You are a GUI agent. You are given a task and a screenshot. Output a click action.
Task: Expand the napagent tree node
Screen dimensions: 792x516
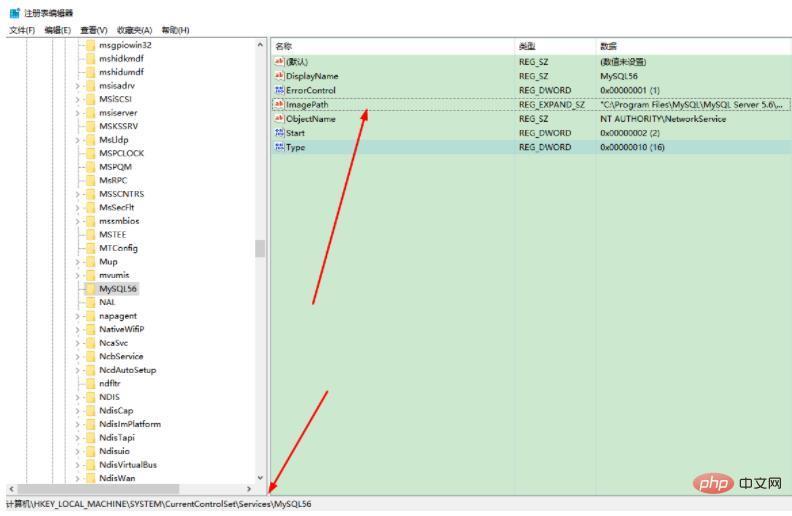click(x=78, y=316)
